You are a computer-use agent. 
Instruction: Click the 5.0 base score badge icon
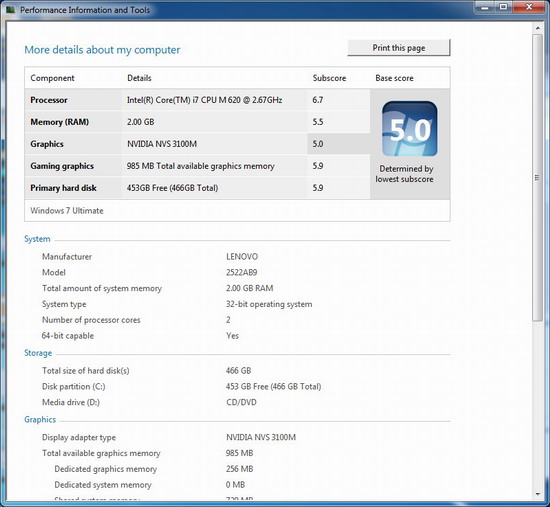pos(410,129)
